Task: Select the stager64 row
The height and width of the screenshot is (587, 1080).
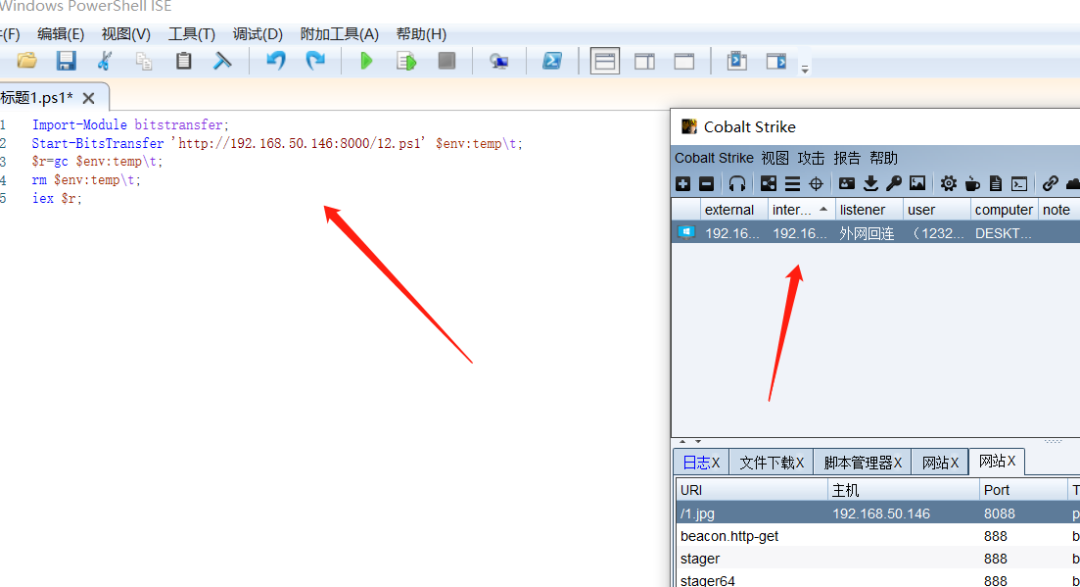Action: coord(878,580)
